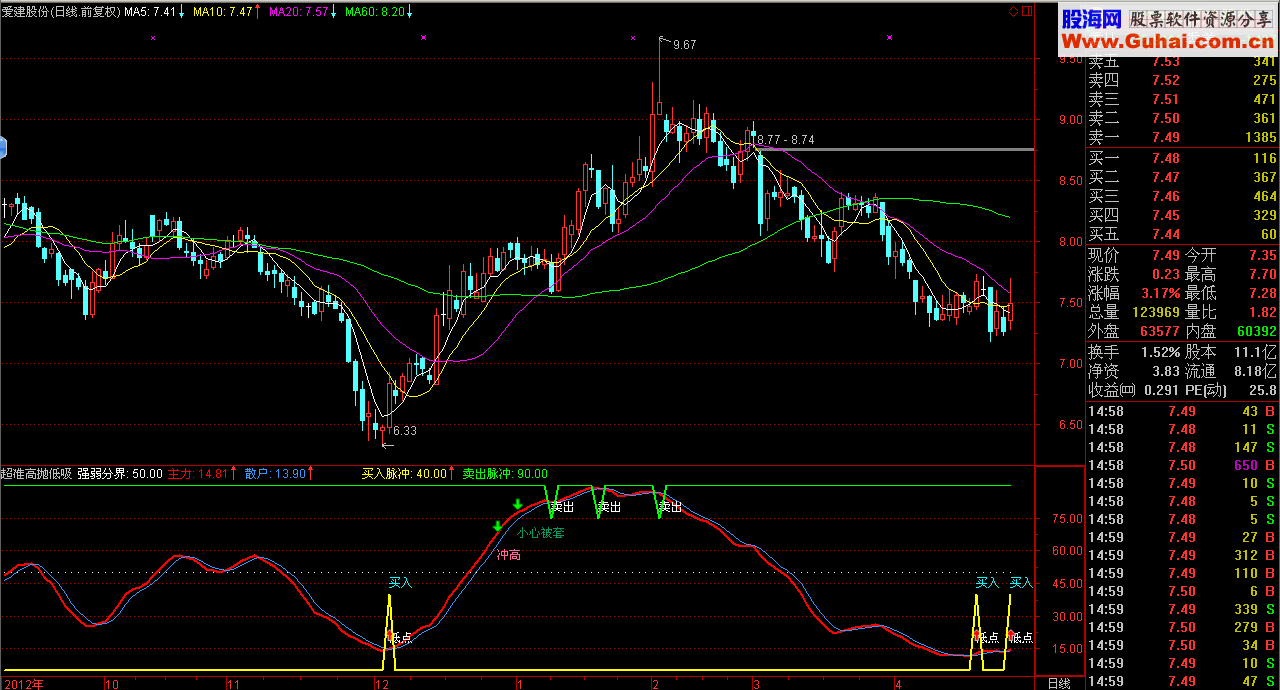Open the blue hexagon widget on the left edge
The width and height of the screenshot is (1280, 690).
(x=3, y=147)
